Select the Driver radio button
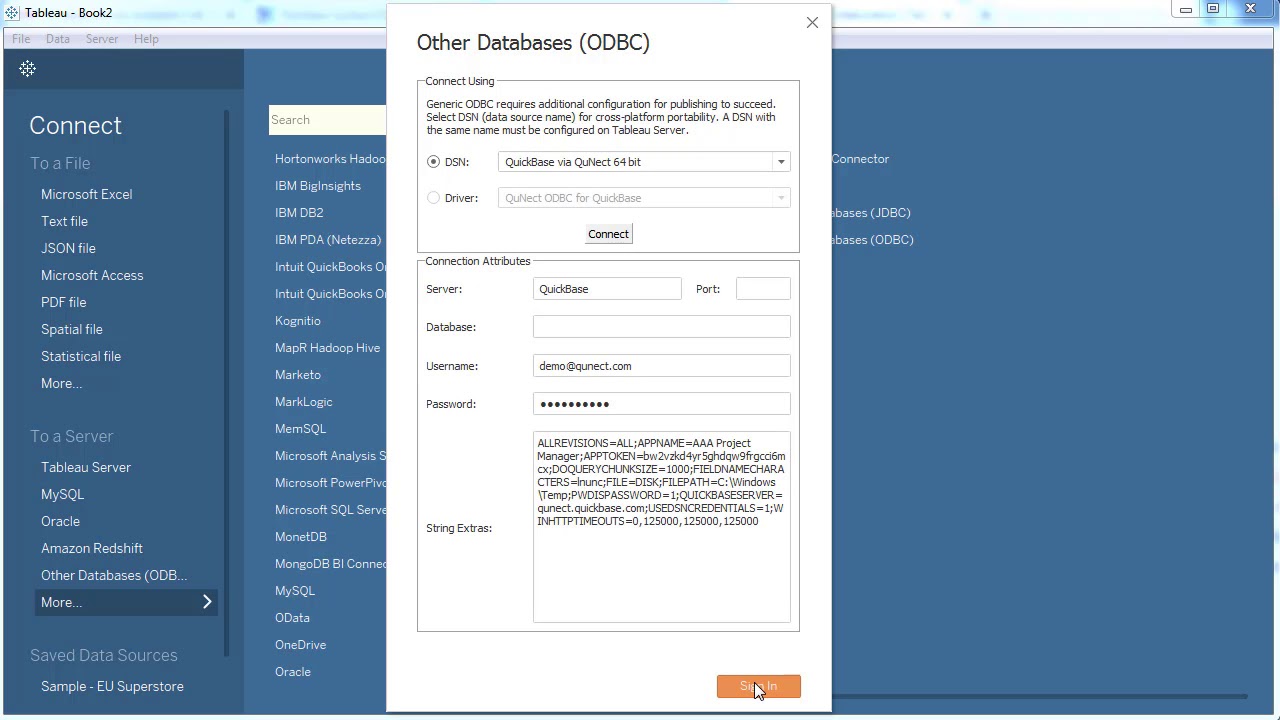The image size is (1280, 720). [433, 197]
